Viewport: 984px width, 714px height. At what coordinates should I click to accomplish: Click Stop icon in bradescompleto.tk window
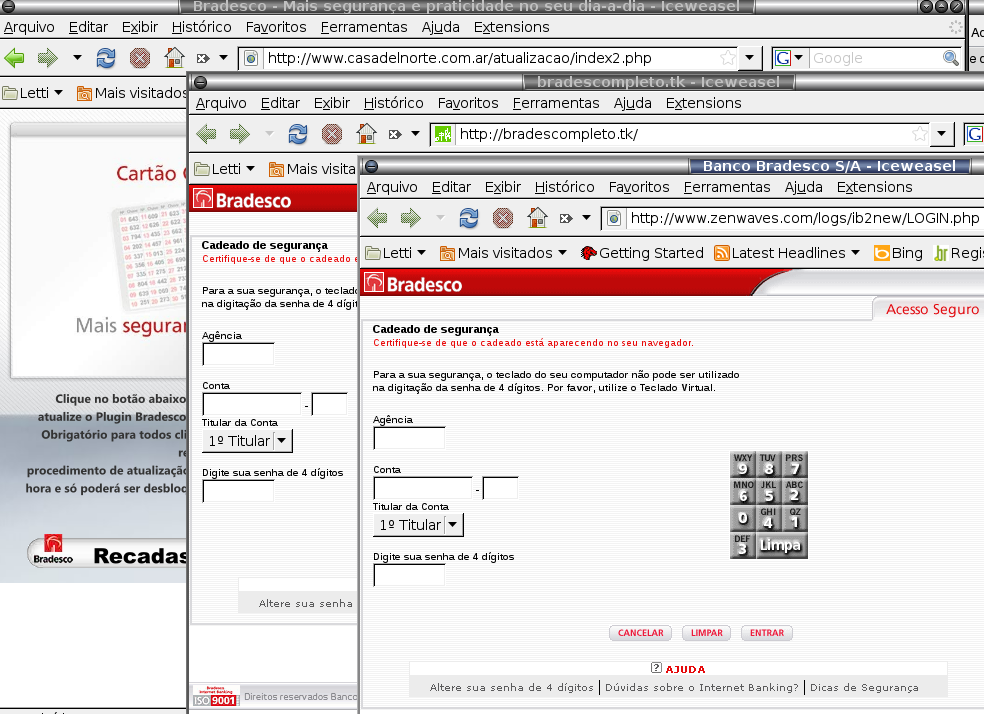tap(332, 134)
